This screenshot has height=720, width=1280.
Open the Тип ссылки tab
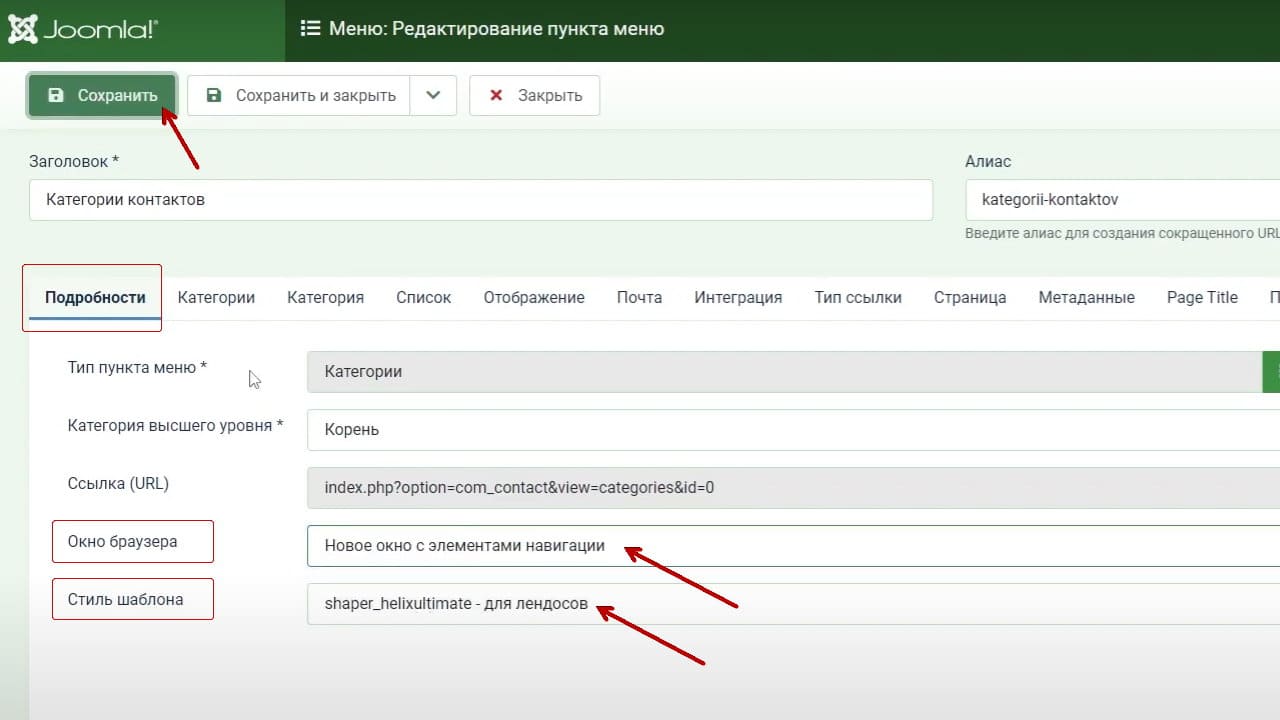tap(858, 298)
